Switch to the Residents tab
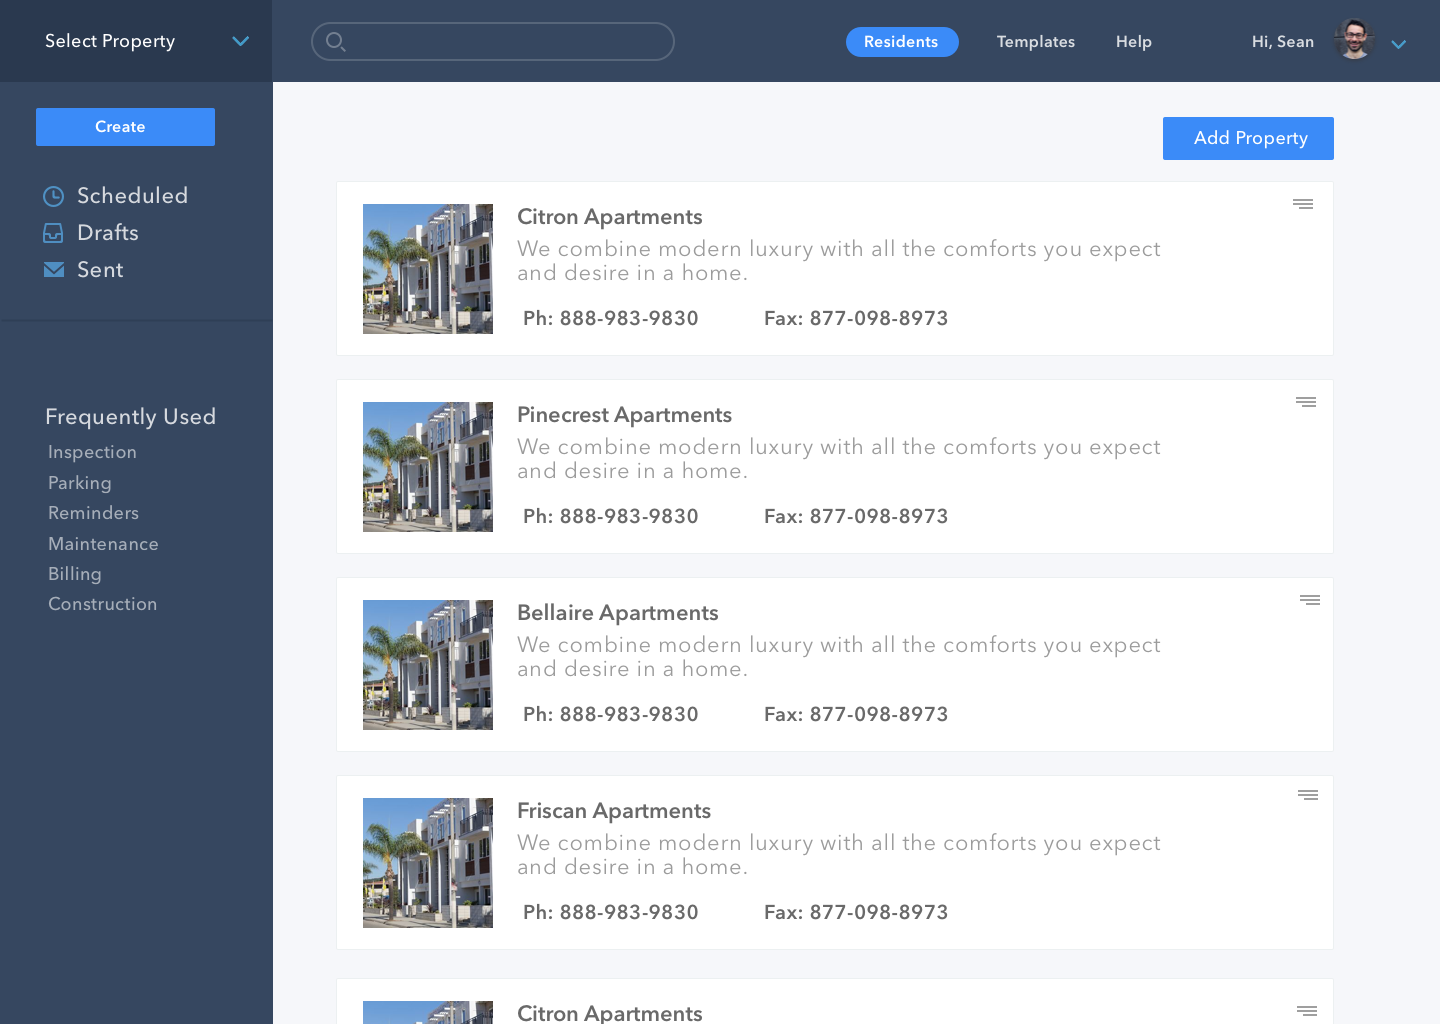1440x1024 pixels. click(901, 42)
